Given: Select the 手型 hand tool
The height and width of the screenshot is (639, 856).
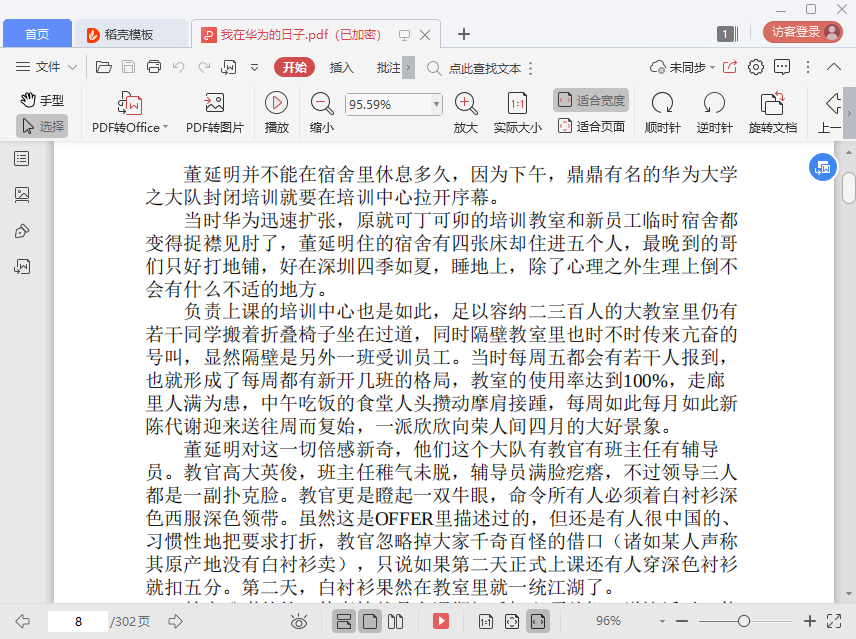Looking at the screenshot, I should click(x=42, y=100).
